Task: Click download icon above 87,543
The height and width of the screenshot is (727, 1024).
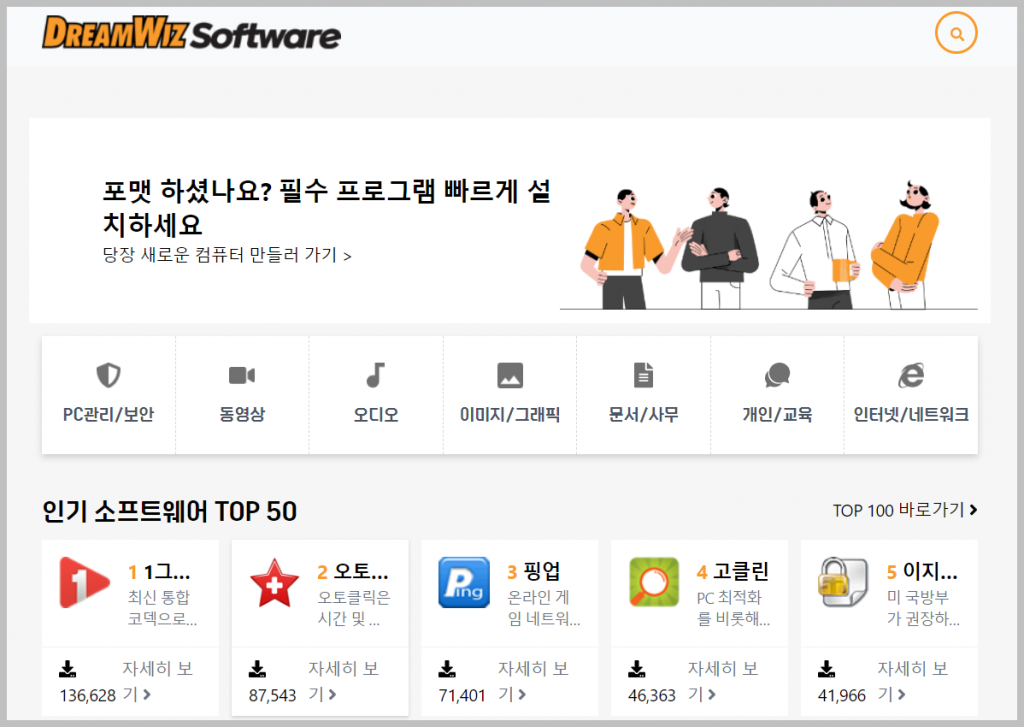Action: point(257,669)
